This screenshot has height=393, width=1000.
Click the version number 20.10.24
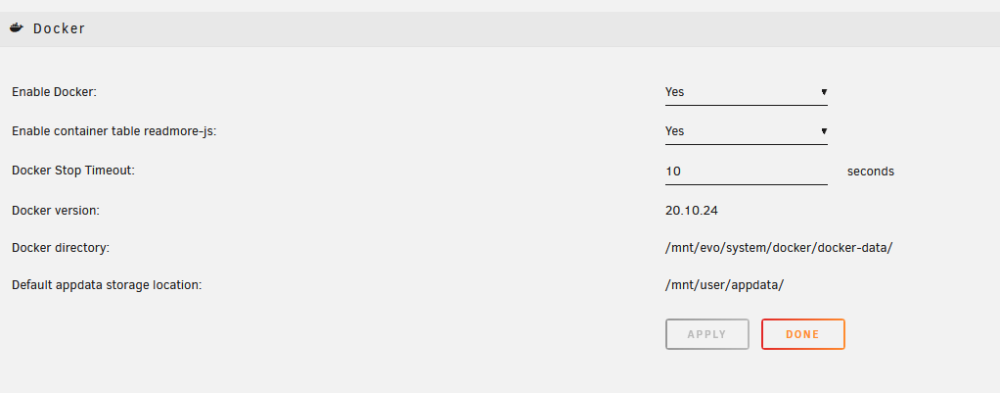point(691,210)
